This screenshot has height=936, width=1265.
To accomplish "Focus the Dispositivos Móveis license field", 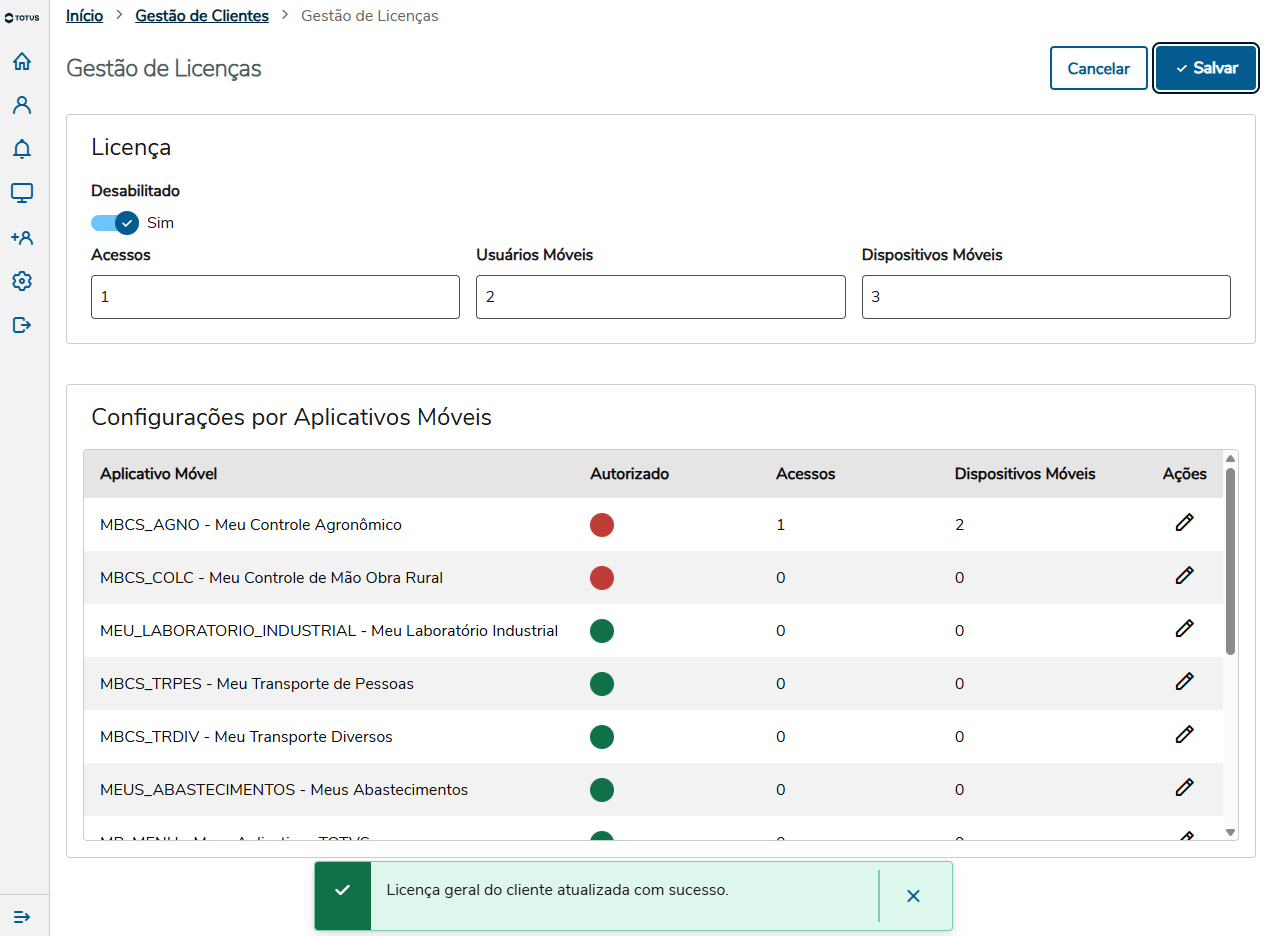I will point(1045,298).
